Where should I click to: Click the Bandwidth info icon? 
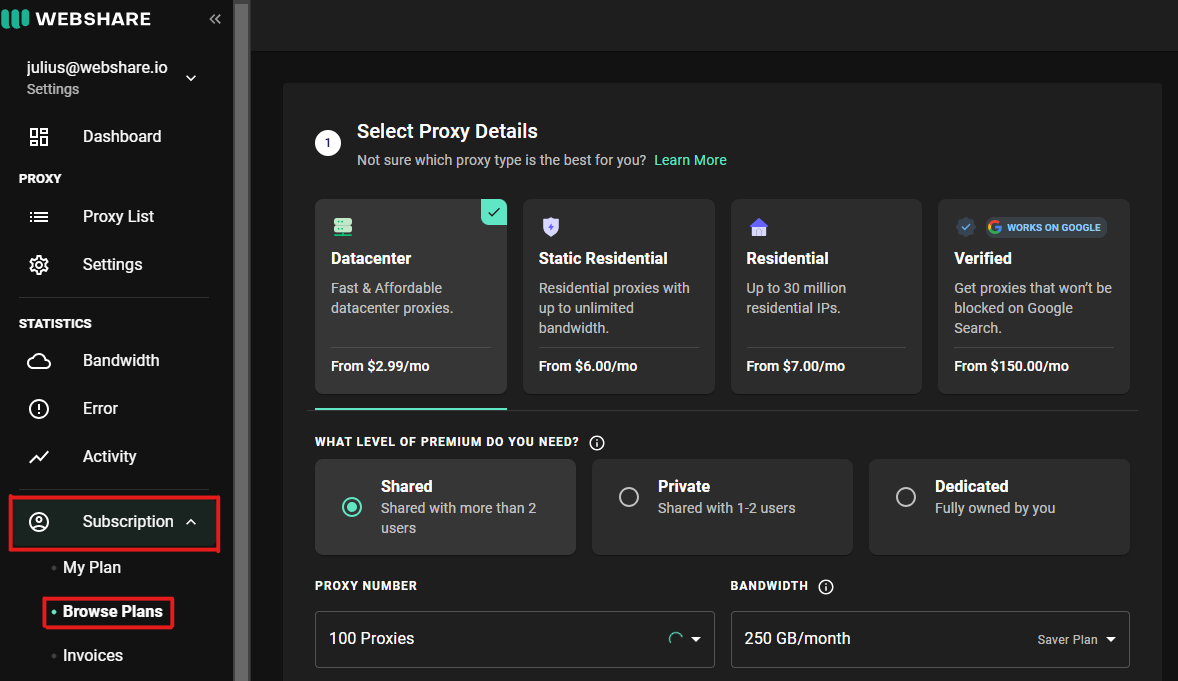[x=826, y=587]
